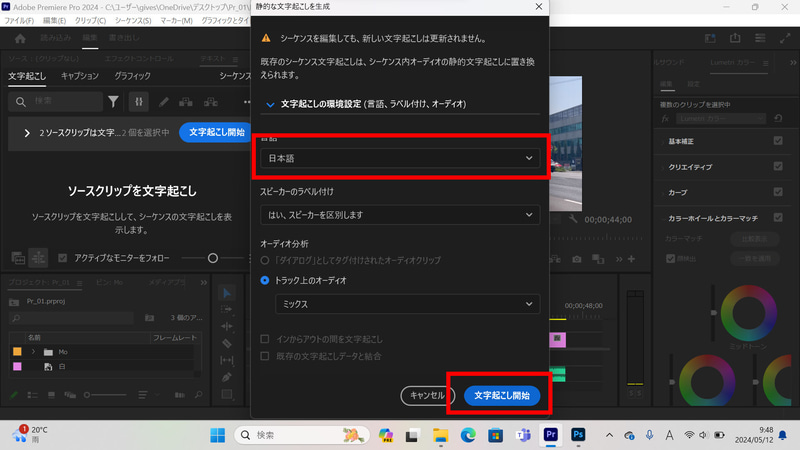The image size is (800, 450).
Task: Open the speaker labeling dropdown
Action: (x=400, y=215)
